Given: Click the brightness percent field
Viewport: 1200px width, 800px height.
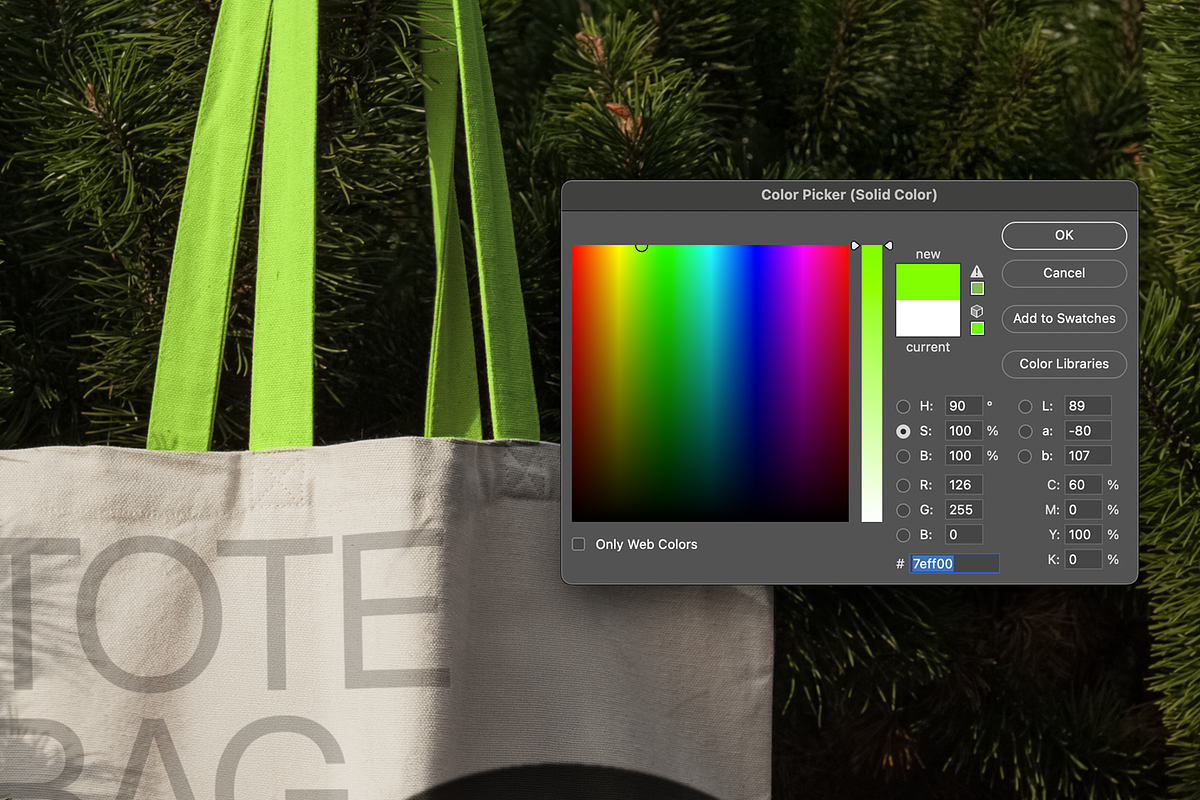Looking at the screenshot, I should tap(964, 456).
